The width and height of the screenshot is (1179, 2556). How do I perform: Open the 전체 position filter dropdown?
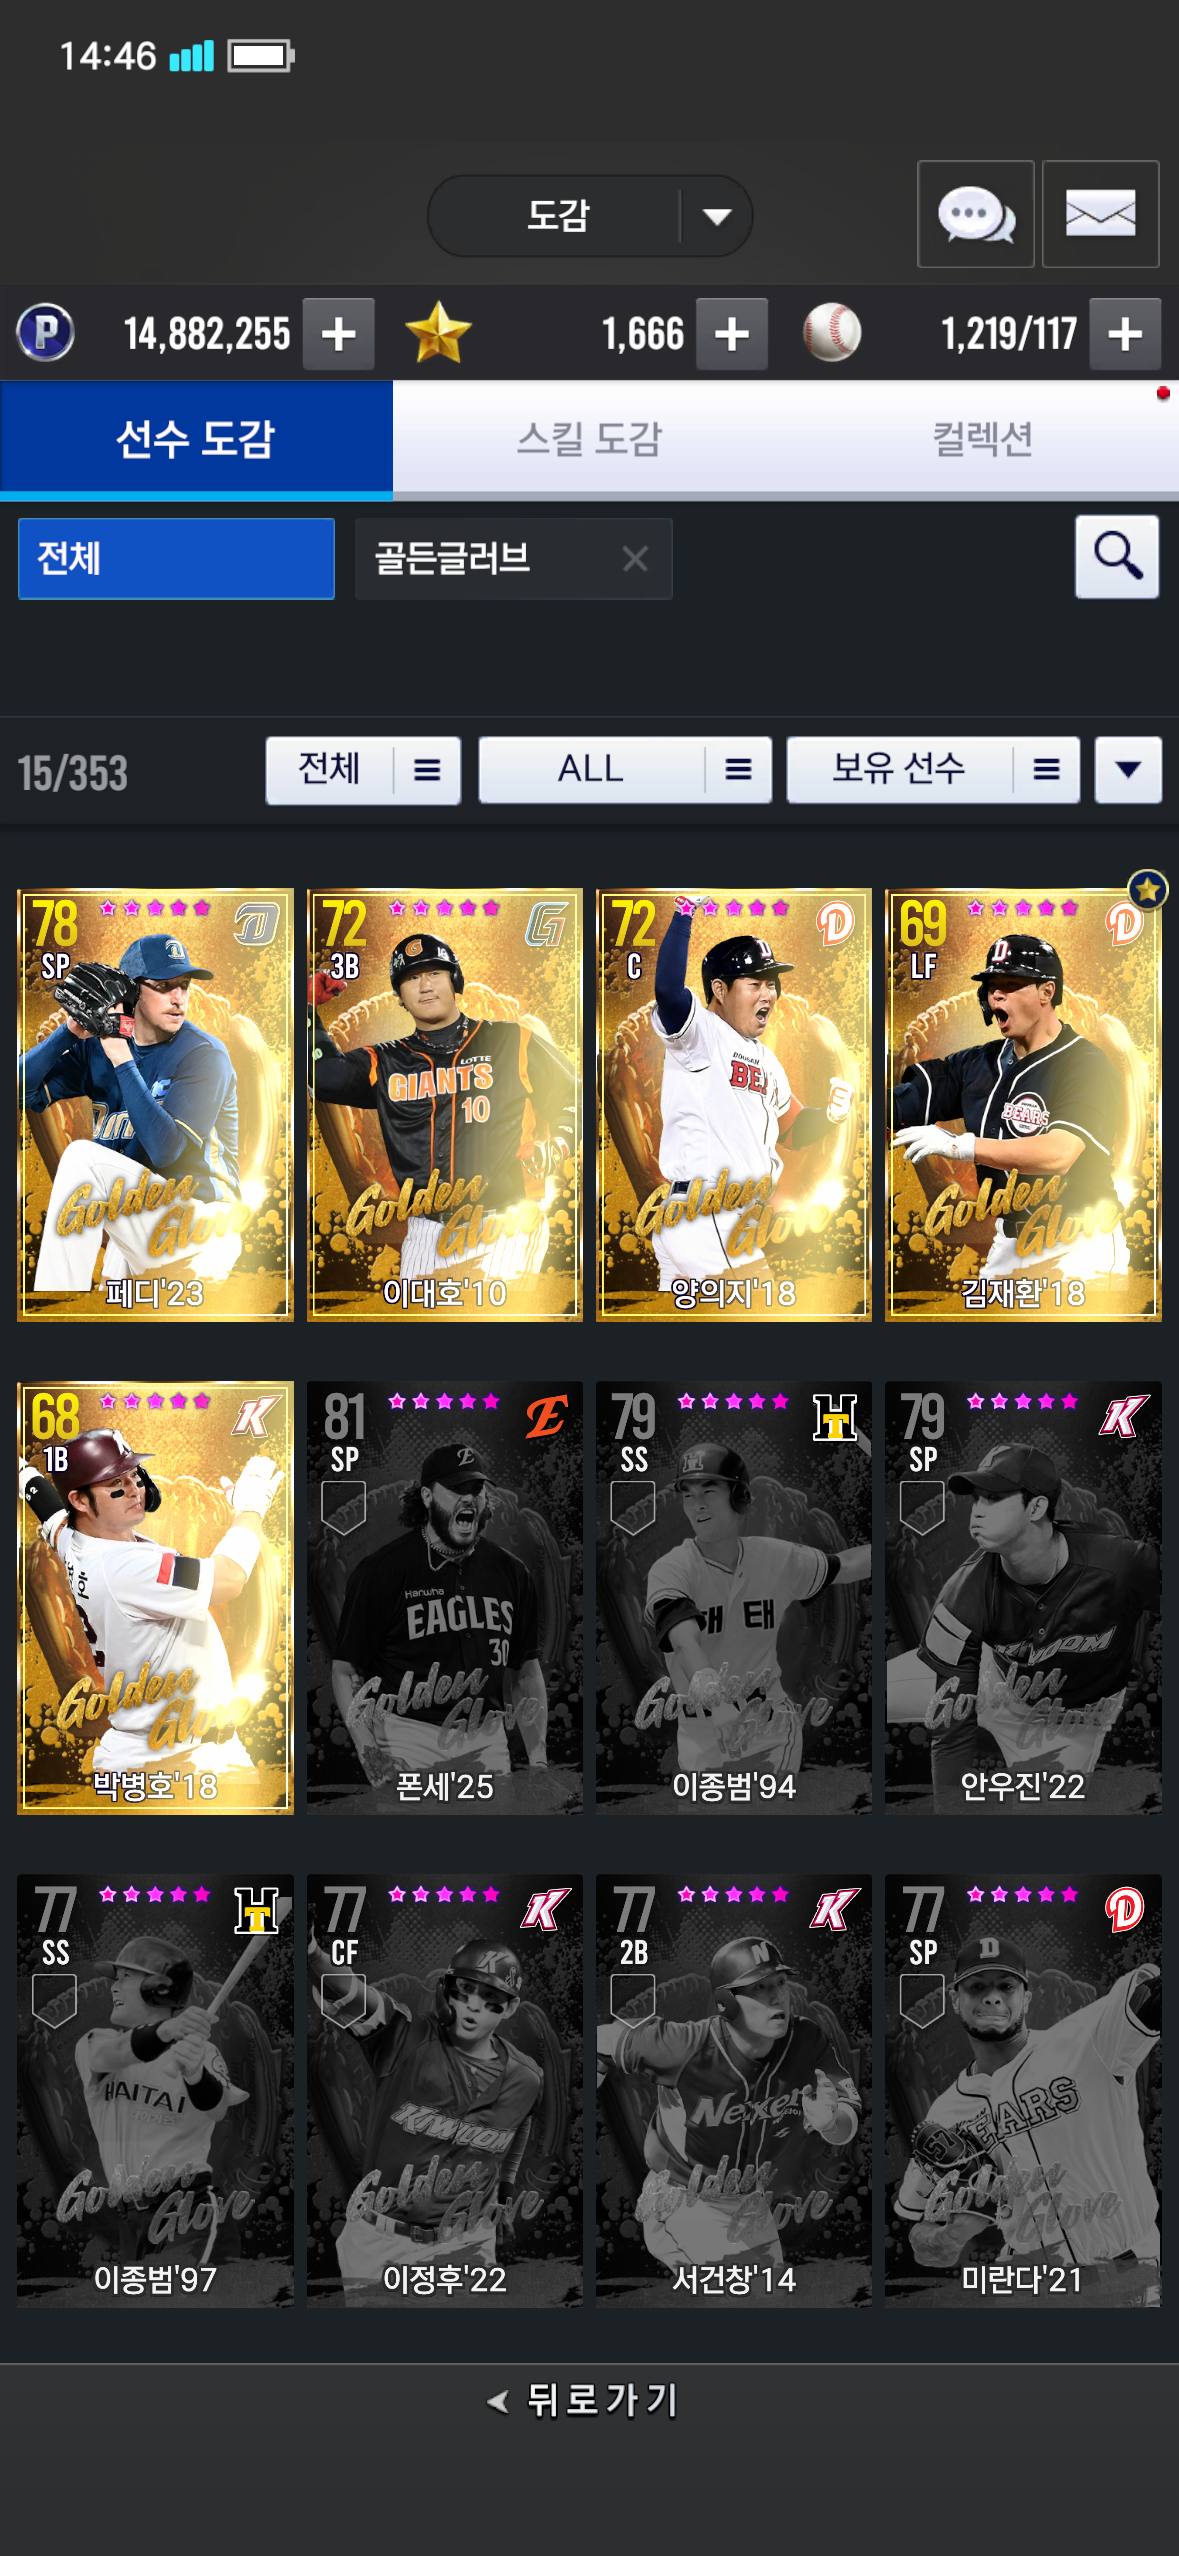[363, 770]
